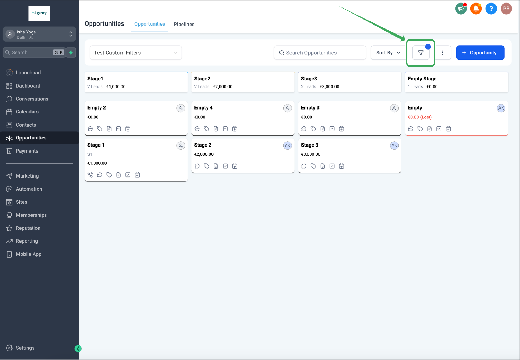Open the three-dot more options menu

(x=442, y=53)
